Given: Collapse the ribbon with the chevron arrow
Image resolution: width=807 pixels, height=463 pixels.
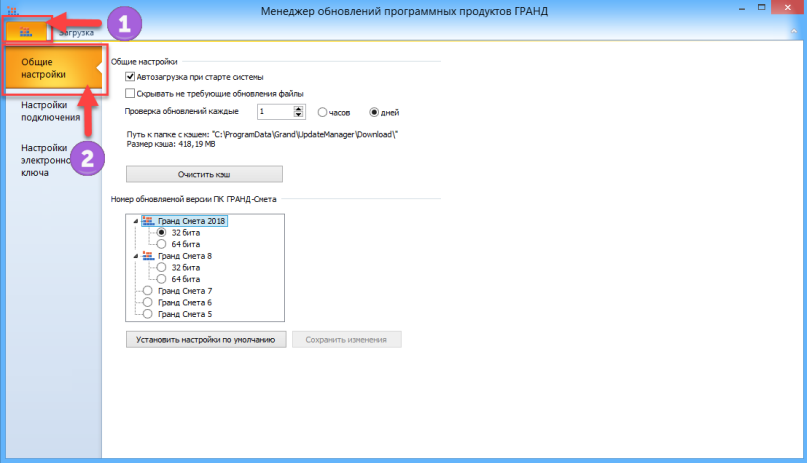Looking at the screenshot, I should [x=794, y=31].
